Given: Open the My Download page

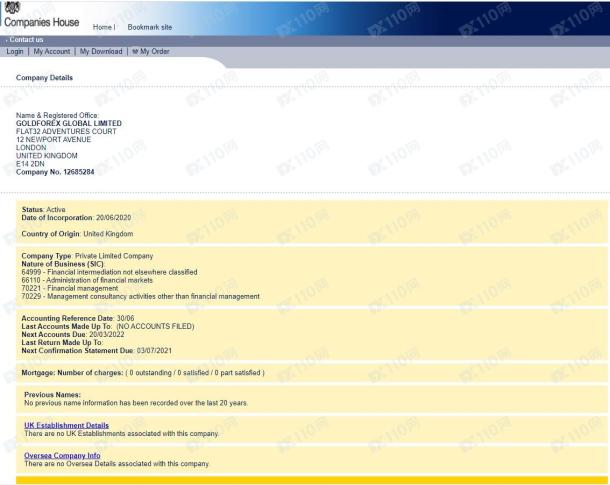Looking at the screenshot, I should (101, 51).
